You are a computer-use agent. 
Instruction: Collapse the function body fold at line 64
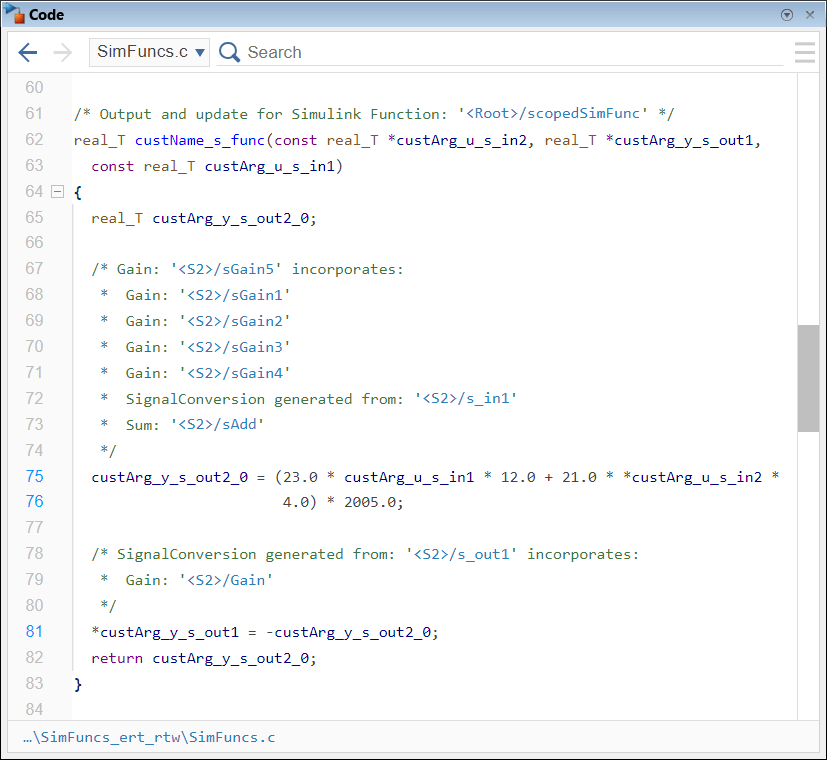(x=57, y=191)
